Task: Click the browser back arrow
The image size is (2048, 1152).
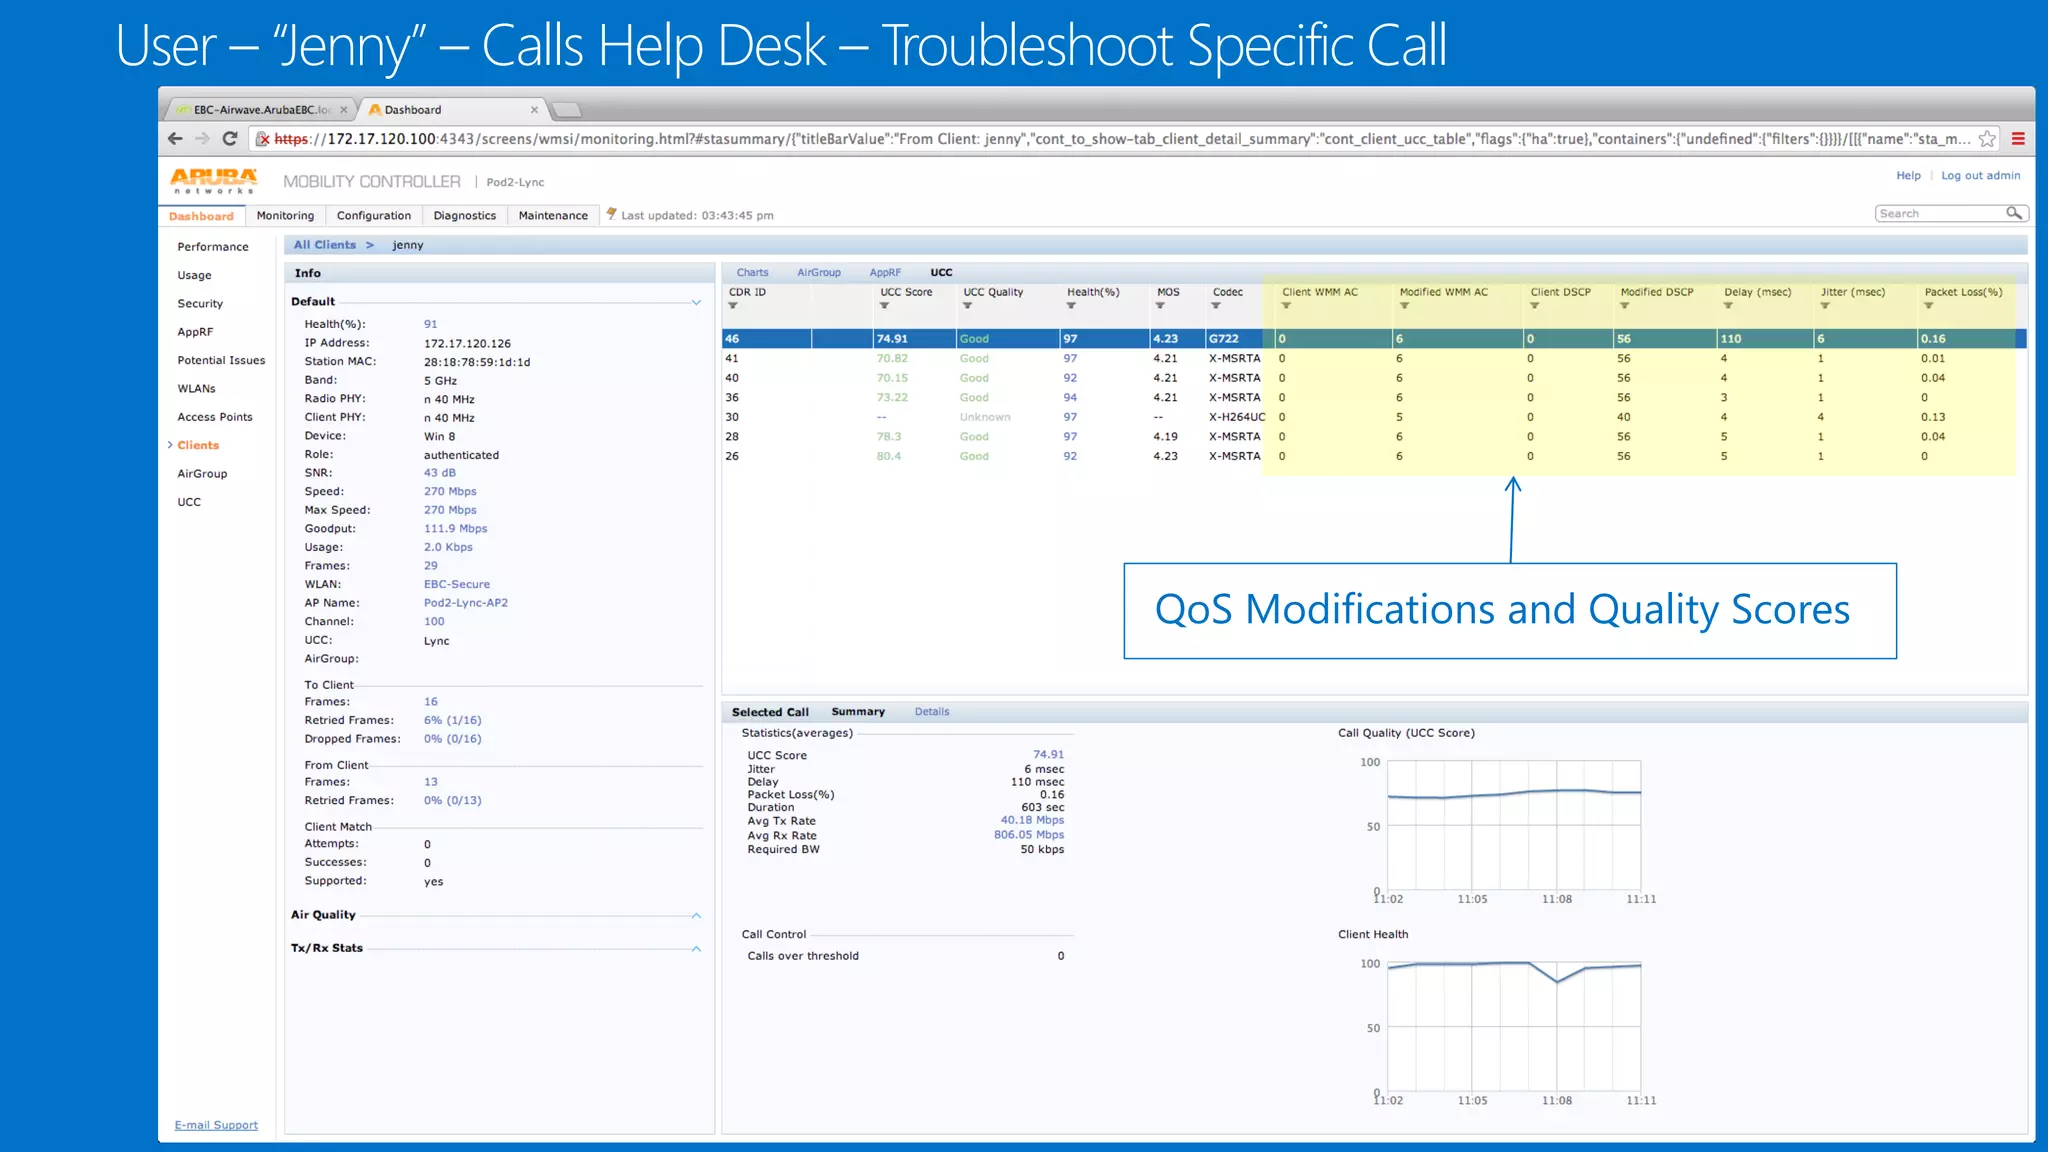Action: (x=176, y=139)
